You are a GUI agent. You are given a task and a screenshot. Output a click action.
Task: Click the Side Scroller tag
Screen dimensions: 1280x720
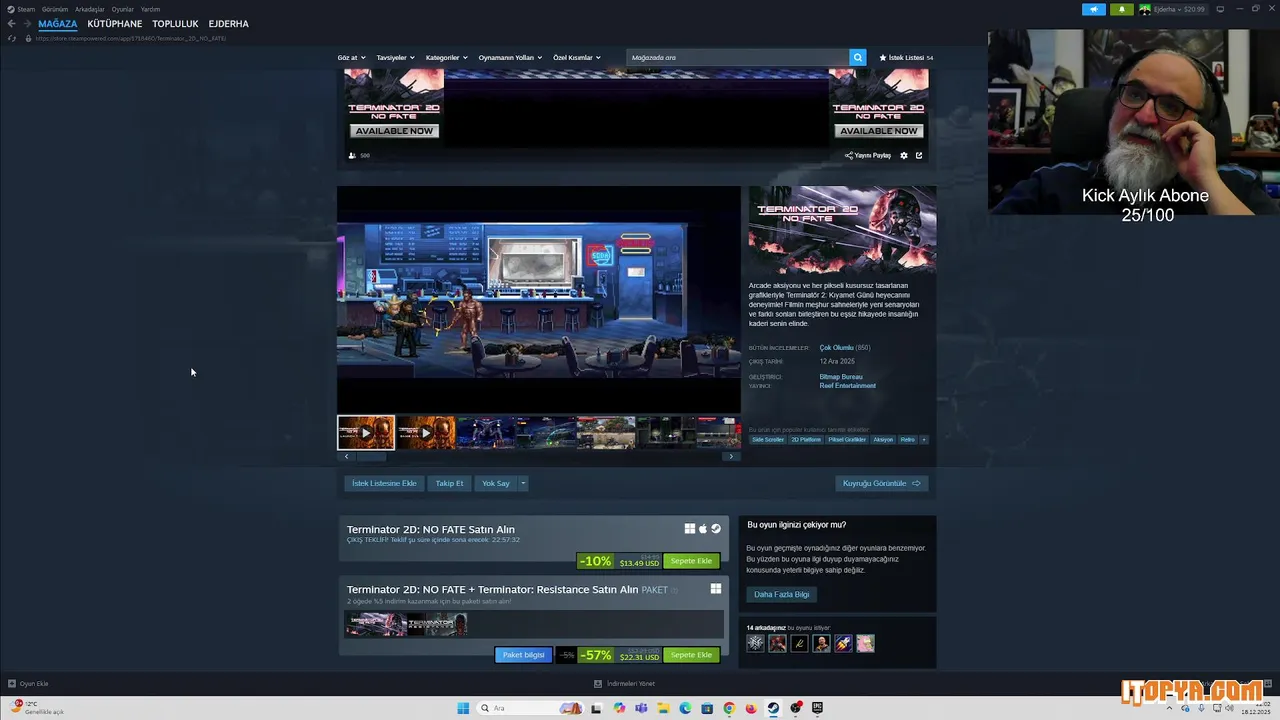pos(768,439)
